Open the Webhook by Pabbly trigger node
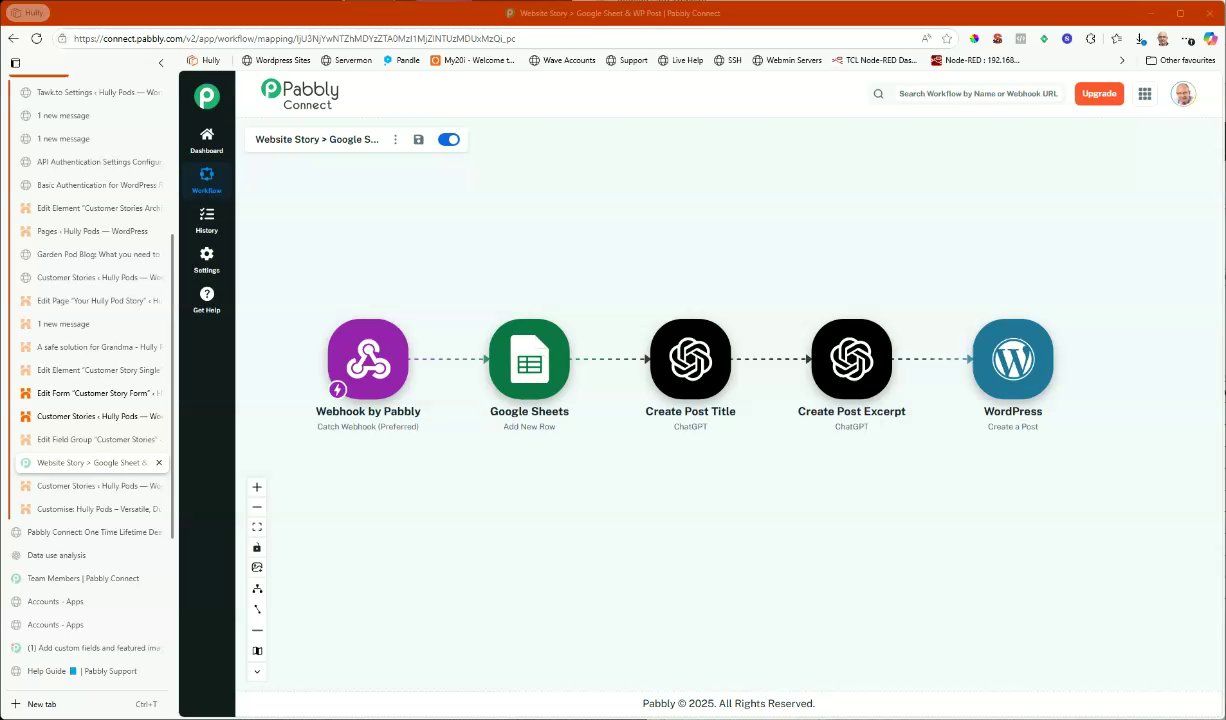Viewport: 1226px width, 720px height. (368, 359)
